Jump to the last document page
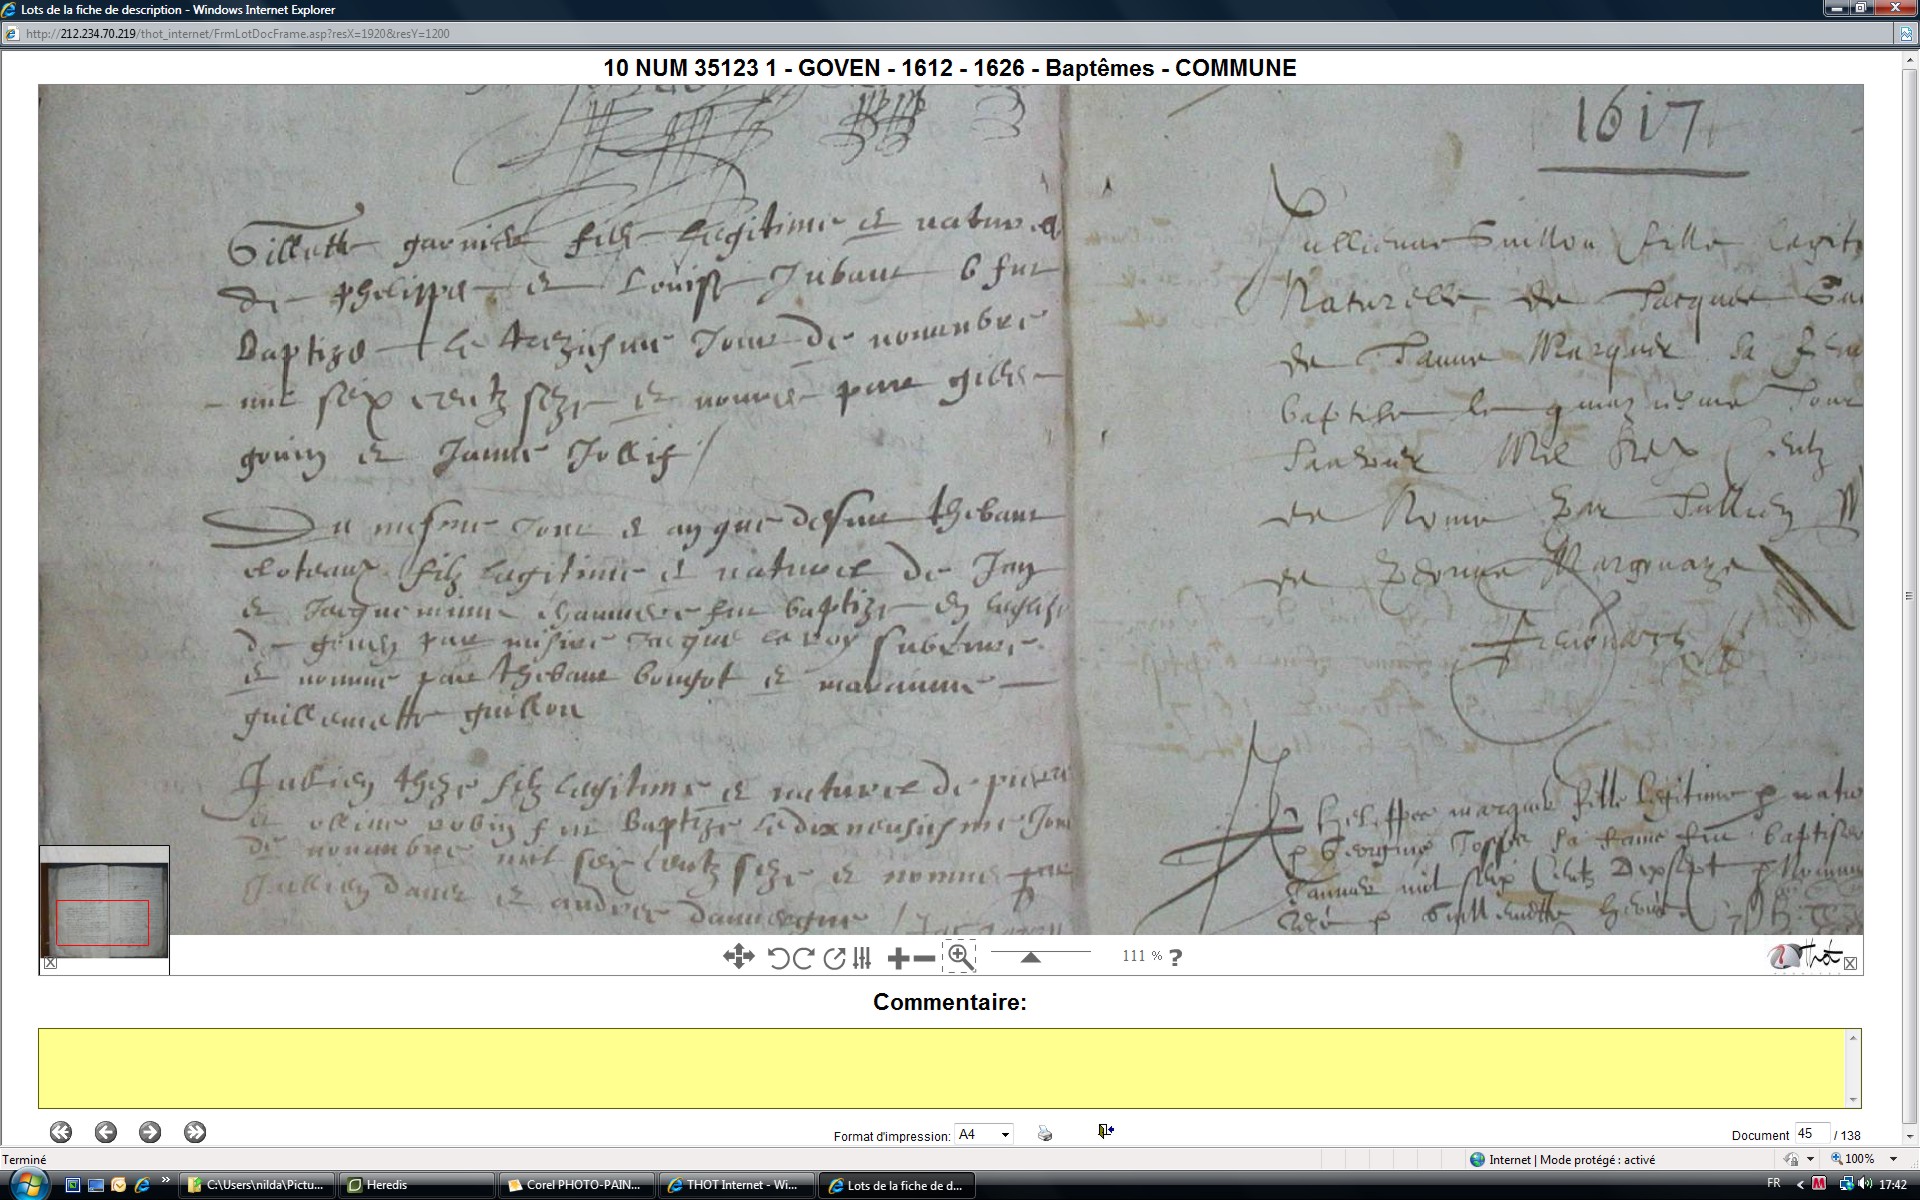This screenshot has width=1920, height=1200. pos(195,1132)
